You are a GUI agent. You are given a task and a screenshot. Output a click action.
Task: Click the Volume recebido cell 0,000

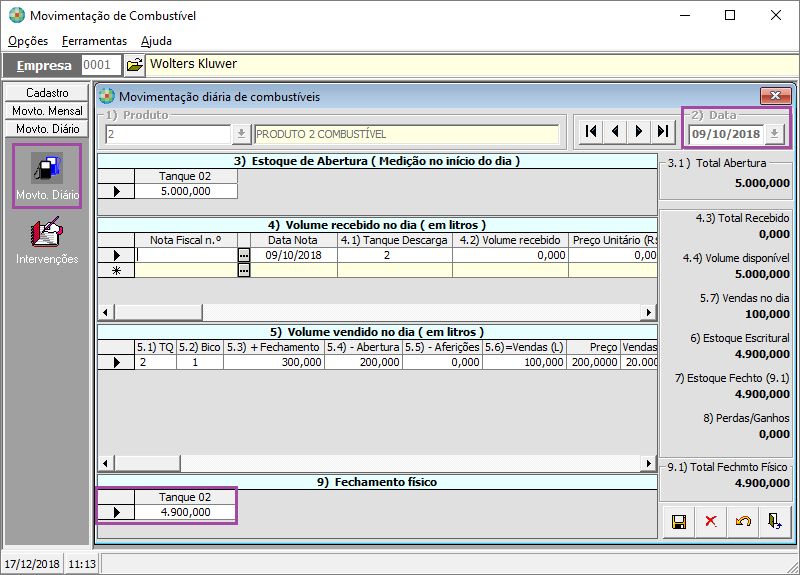pos(510,255)
